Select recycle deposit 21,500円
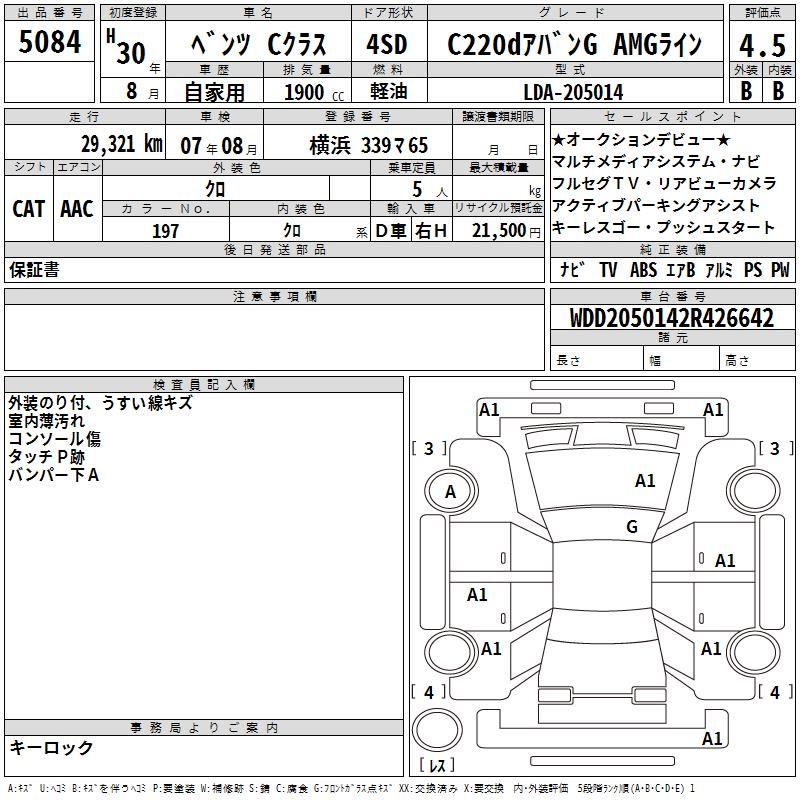The image size is (800, 800). point(506,231)
